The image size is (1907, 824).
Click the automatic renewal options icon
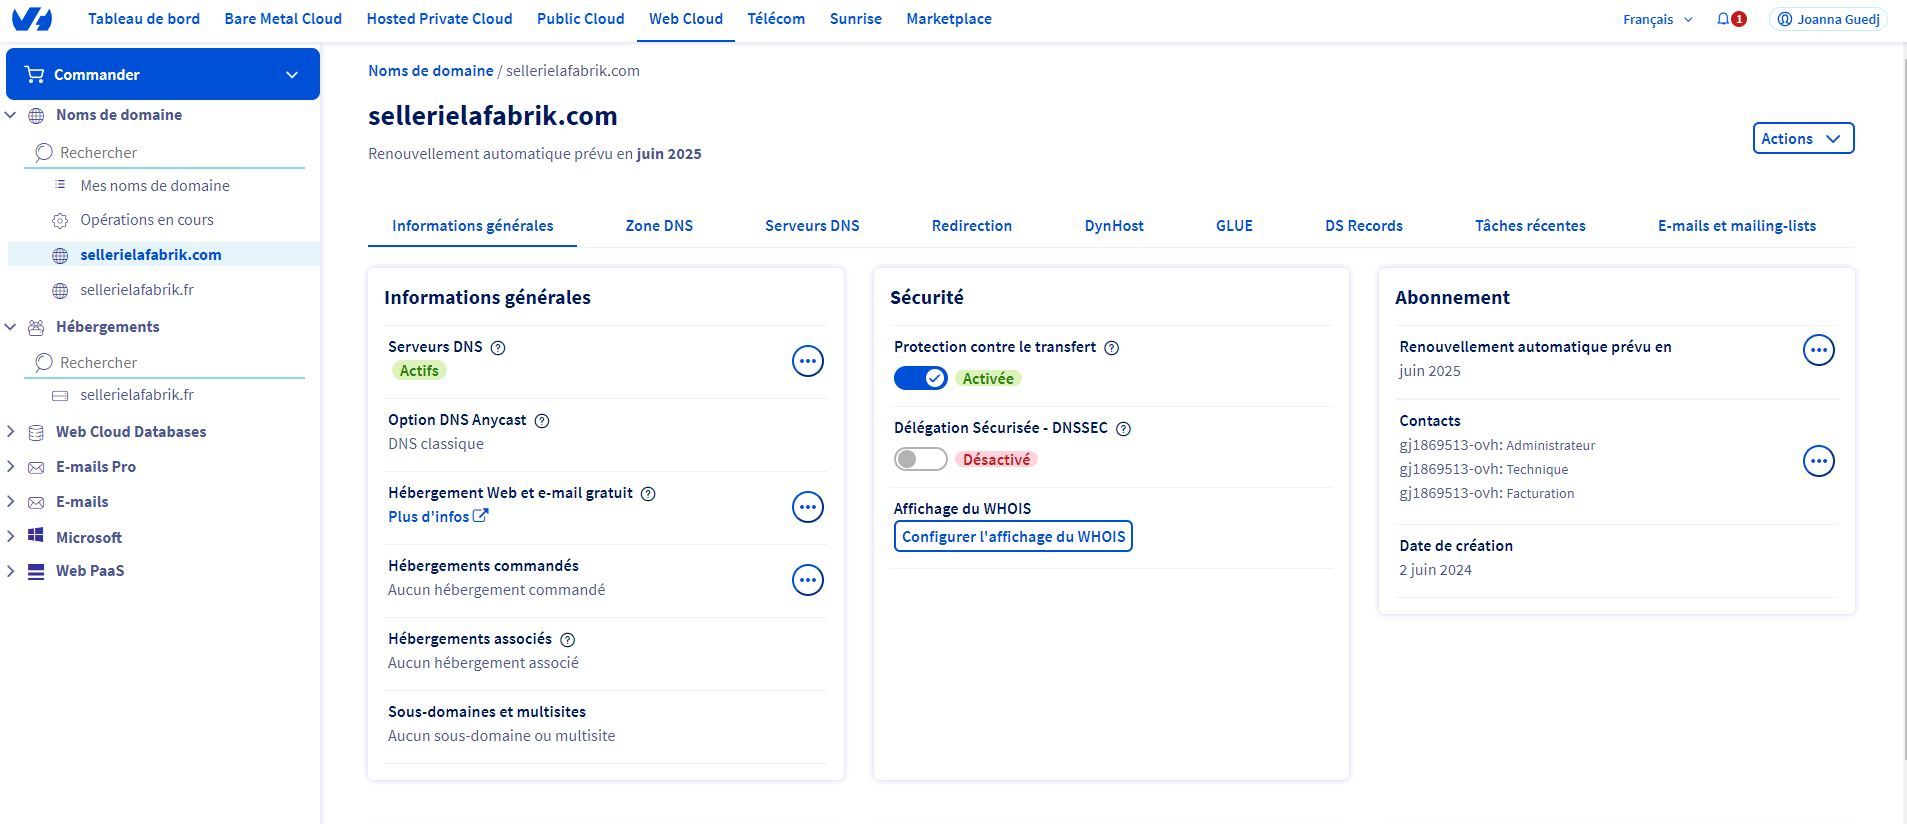[x=1818, y=350]
